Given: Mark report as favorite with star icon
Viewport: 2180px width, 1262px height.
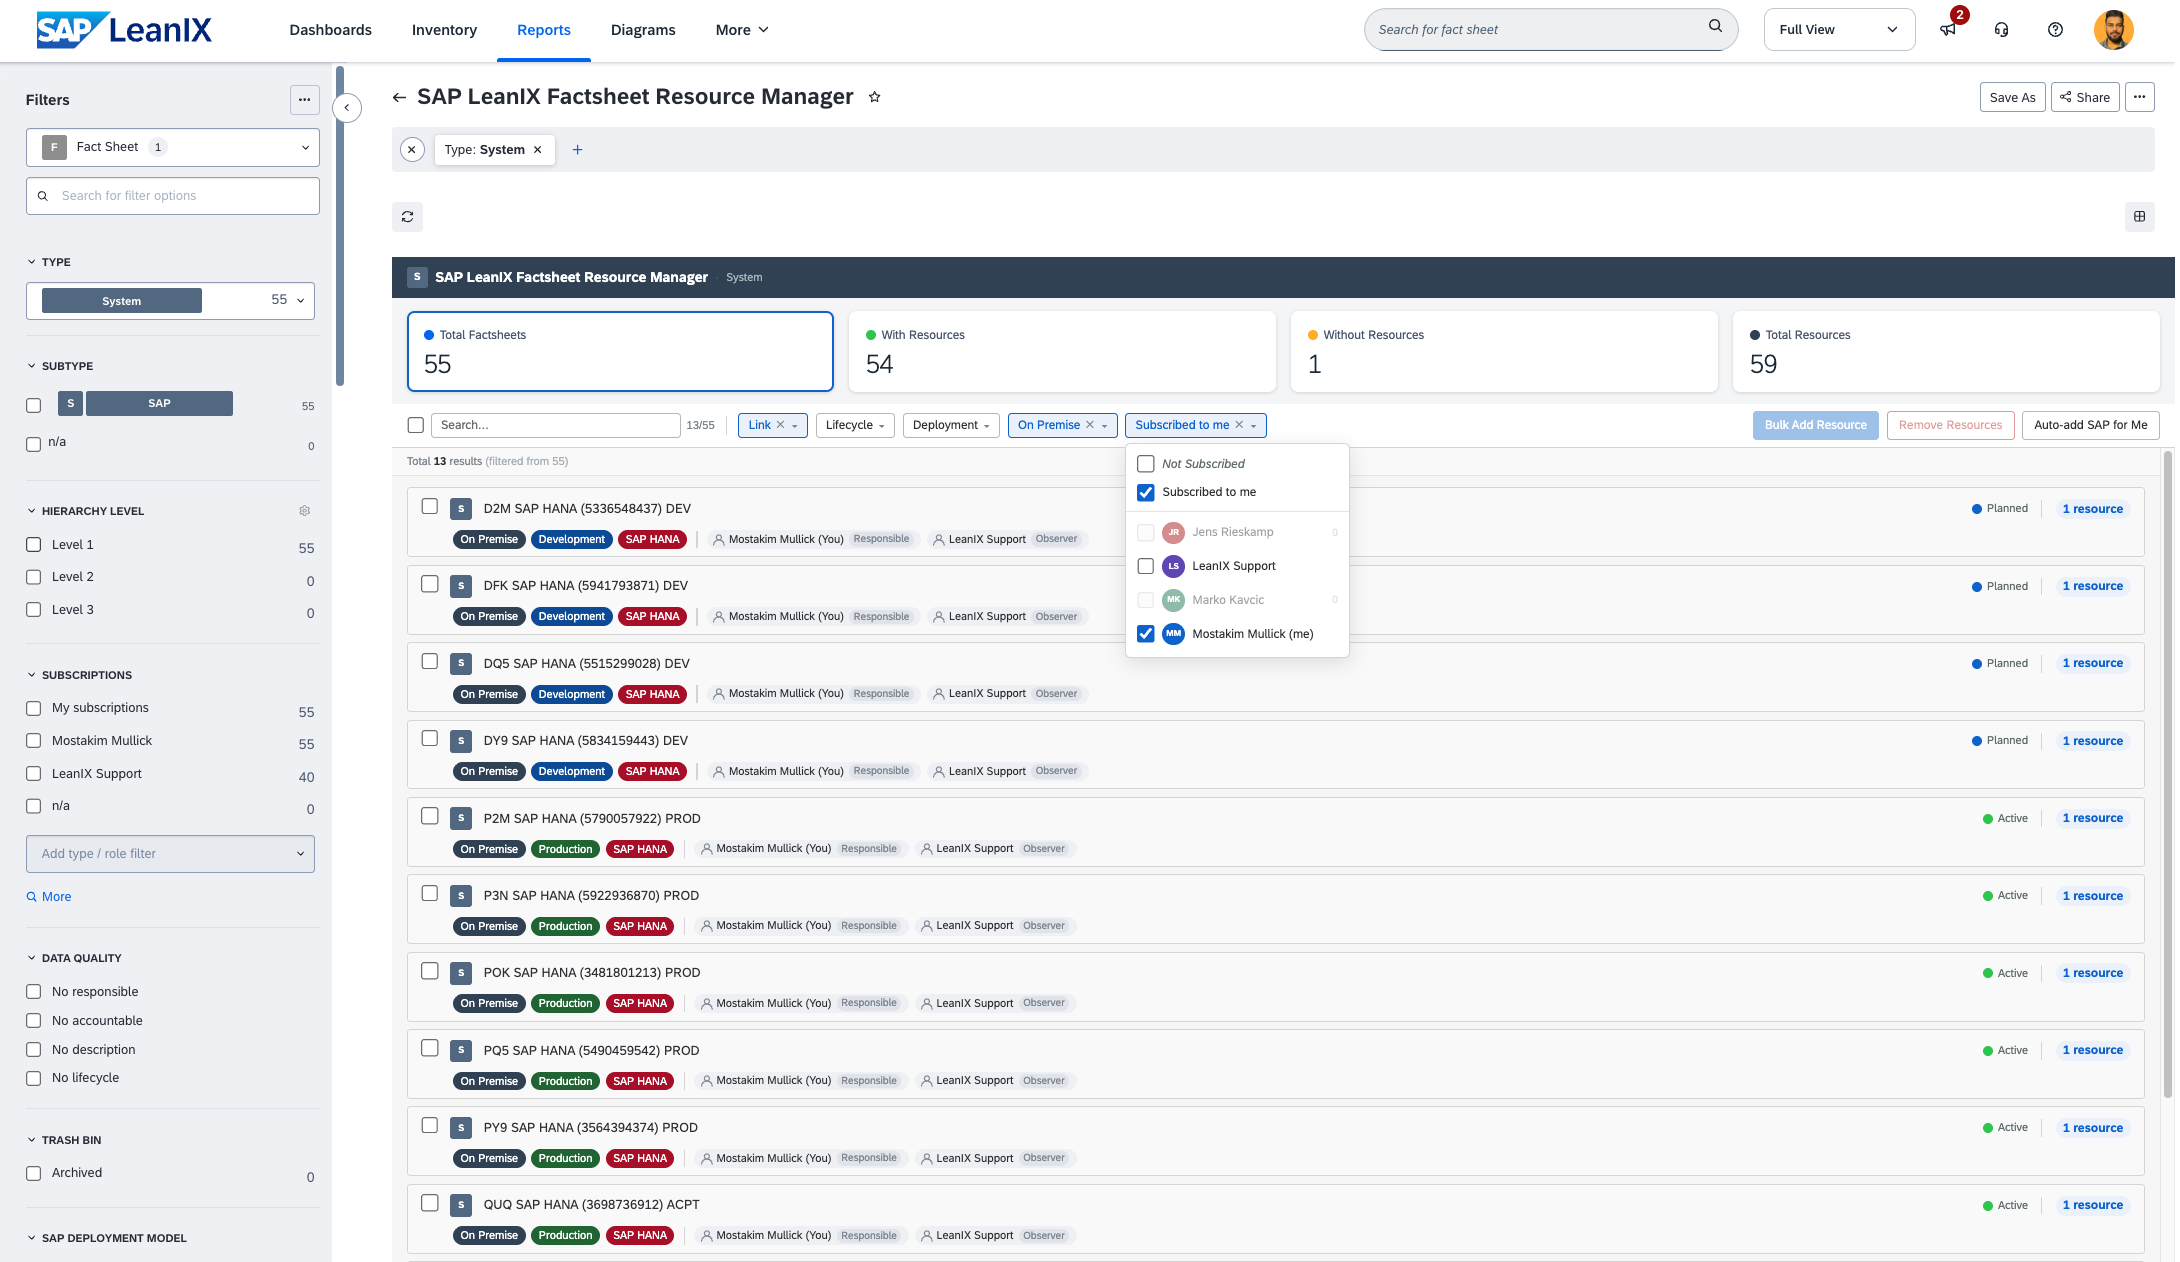Looking at the screenshot, I should point(874,97).
